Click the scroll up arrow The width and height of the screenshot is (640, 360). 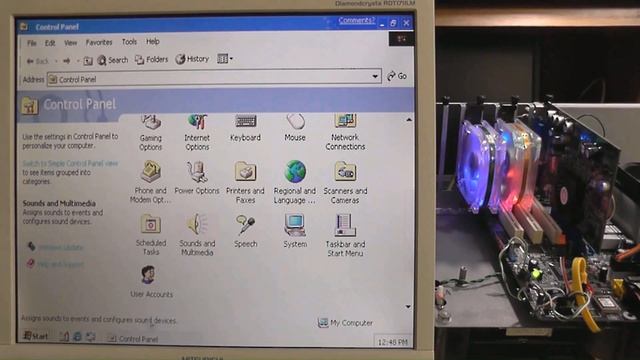tap(409, 120)
